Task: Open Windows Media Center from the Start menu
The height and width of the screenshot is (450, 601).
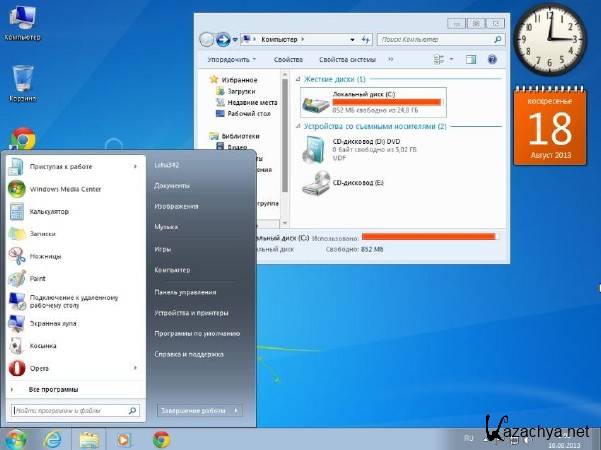Action: tap(76, 189)
